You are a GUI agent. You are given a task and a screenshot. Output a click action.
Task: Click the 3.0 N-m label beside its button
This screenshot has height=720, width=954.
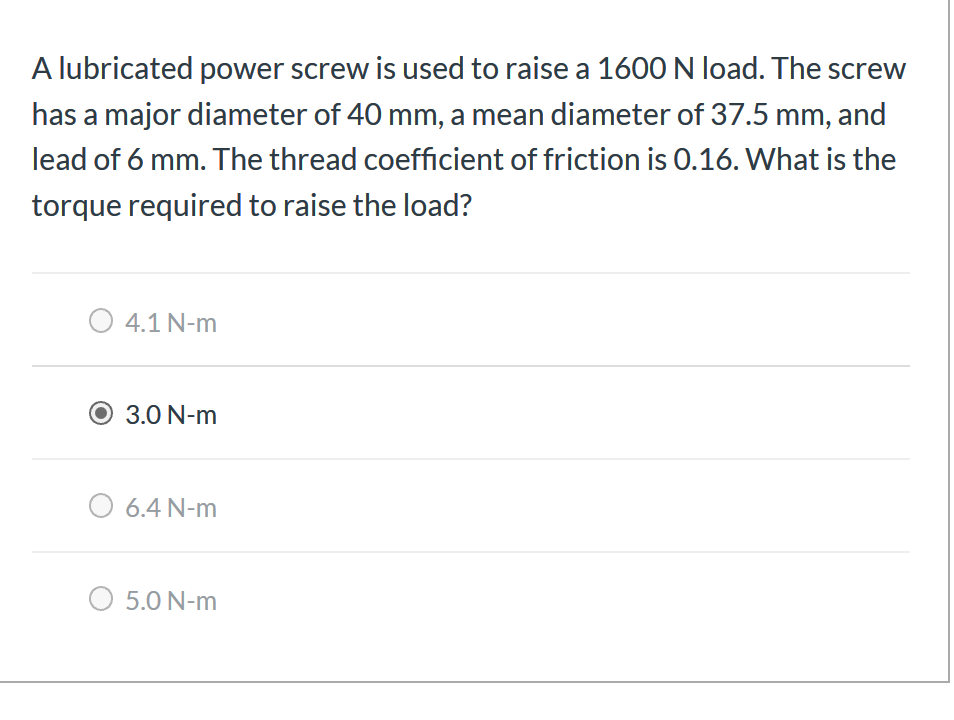(171, 414)
